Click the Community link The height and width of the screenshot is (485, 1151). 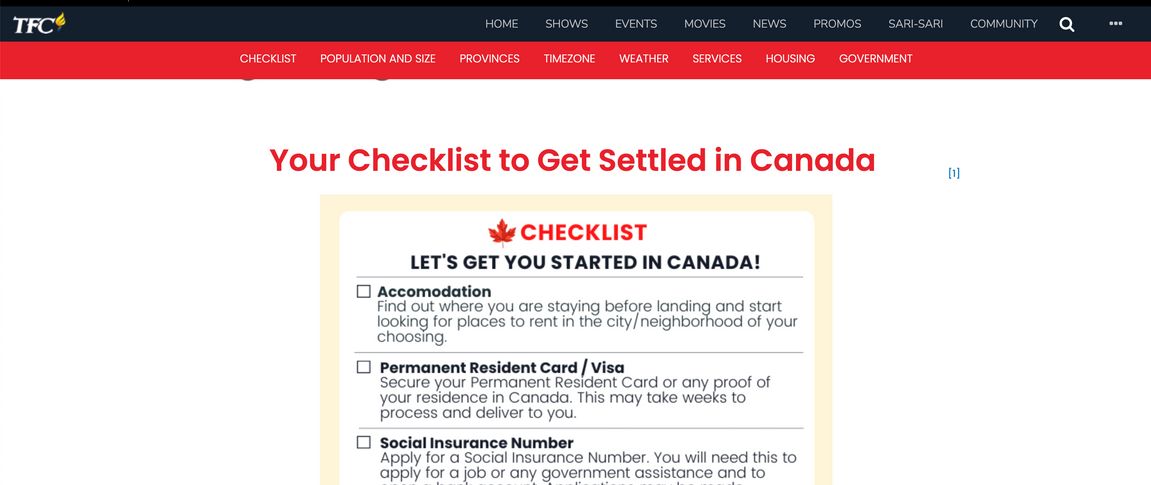click(x=1003, y=23)
